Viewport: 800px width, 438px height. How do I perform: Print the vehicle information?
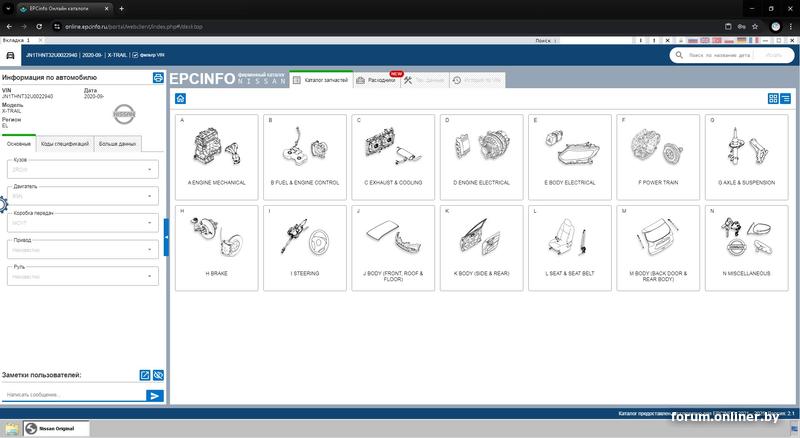pos(158,78)
